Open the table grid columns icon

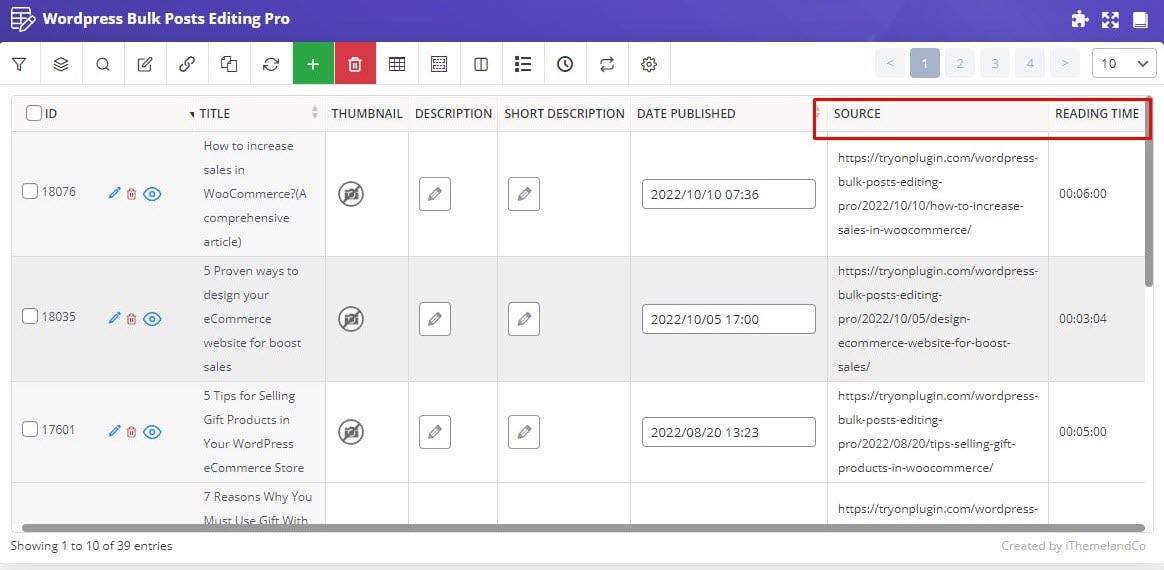point(397,64)
